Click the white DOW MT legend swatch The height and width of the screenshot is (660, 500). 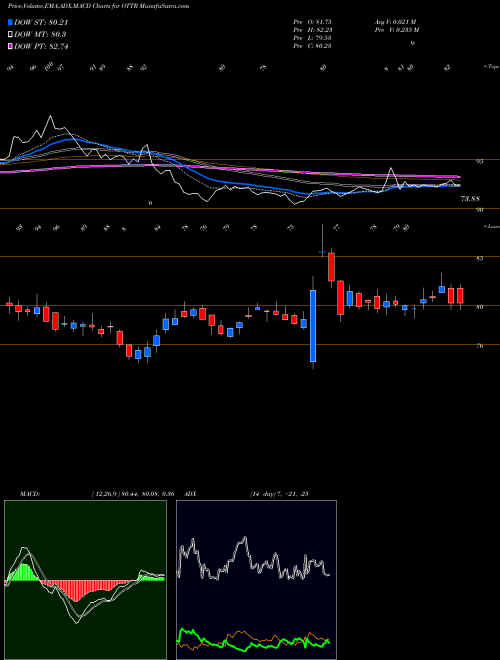click(x=10, y=34)
